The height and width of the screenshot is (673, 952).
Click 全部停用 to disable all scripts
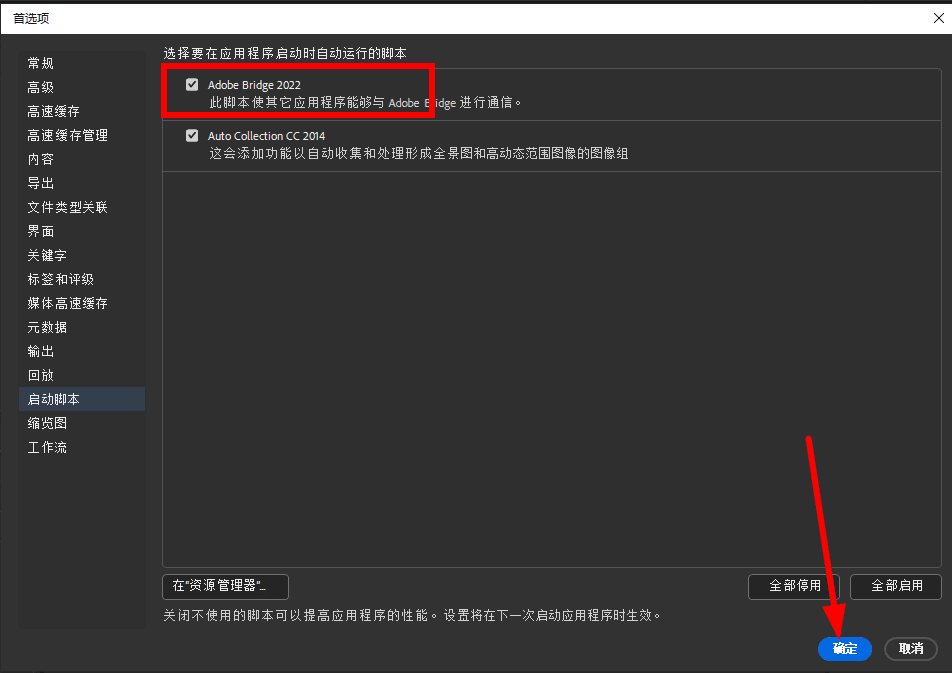click(x=794, y=586)
